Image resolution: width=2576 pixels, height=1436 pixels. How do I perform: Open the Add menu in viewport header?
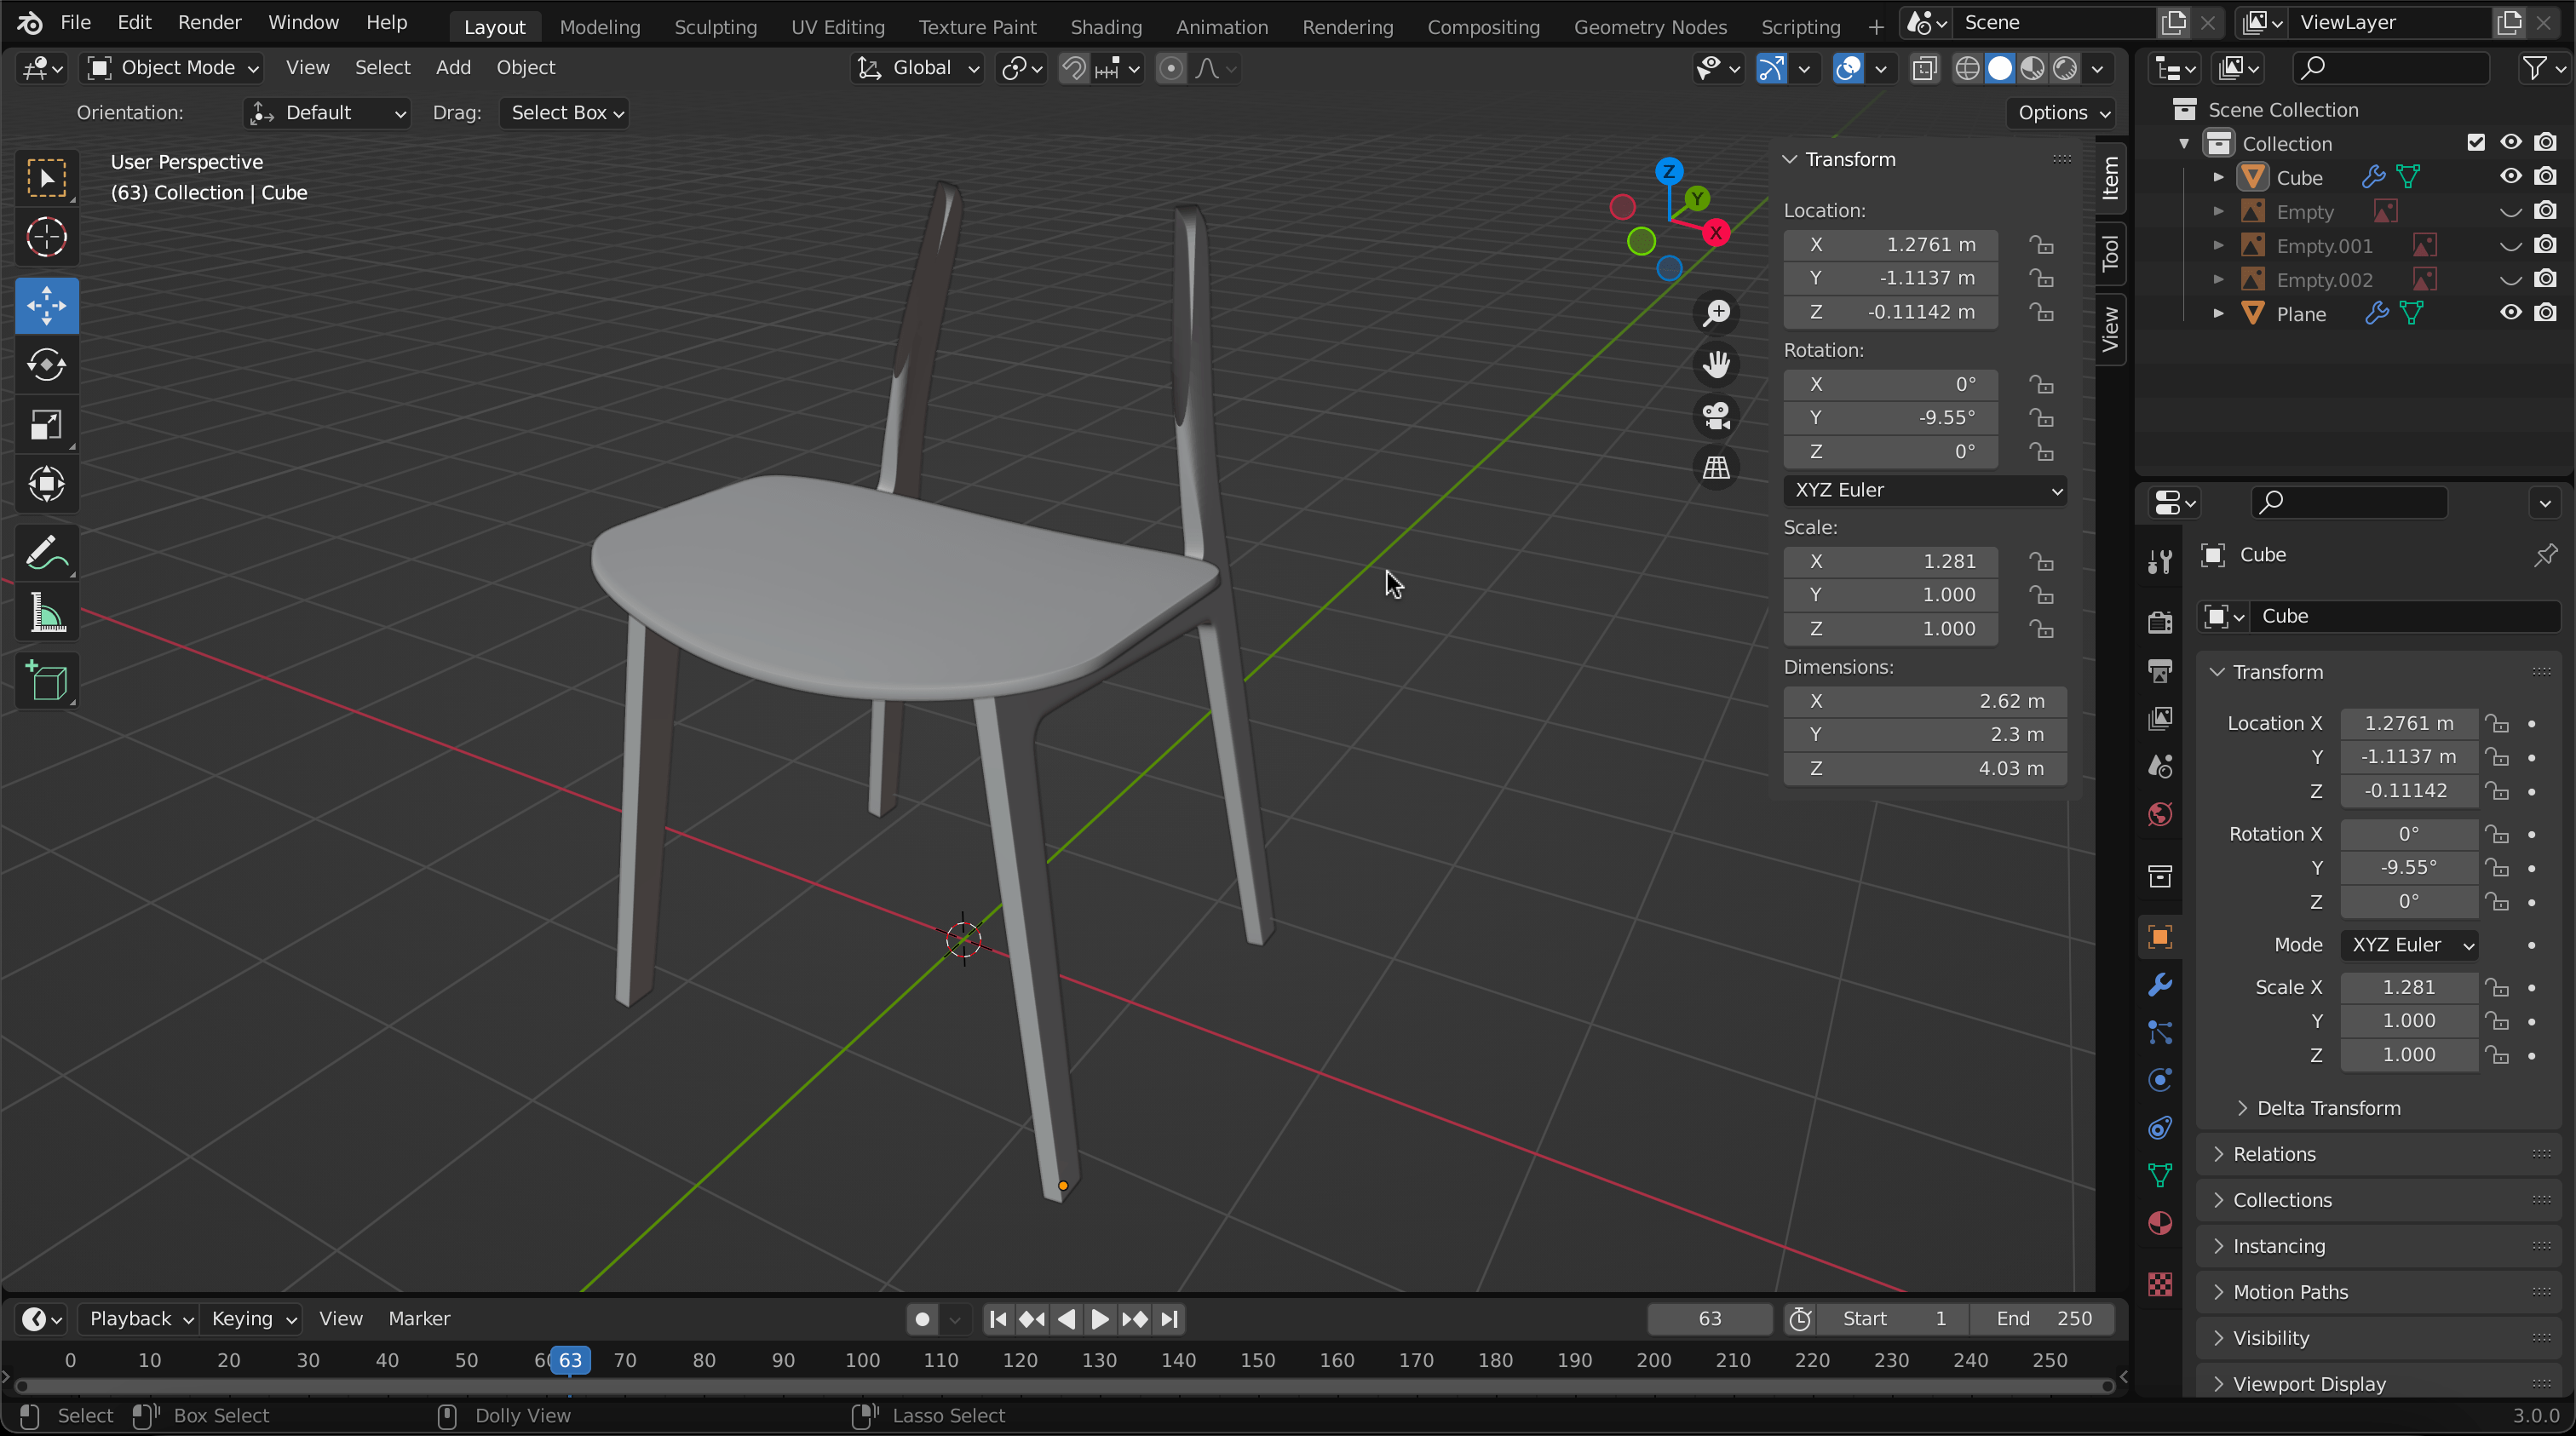(x=453, y=68)
